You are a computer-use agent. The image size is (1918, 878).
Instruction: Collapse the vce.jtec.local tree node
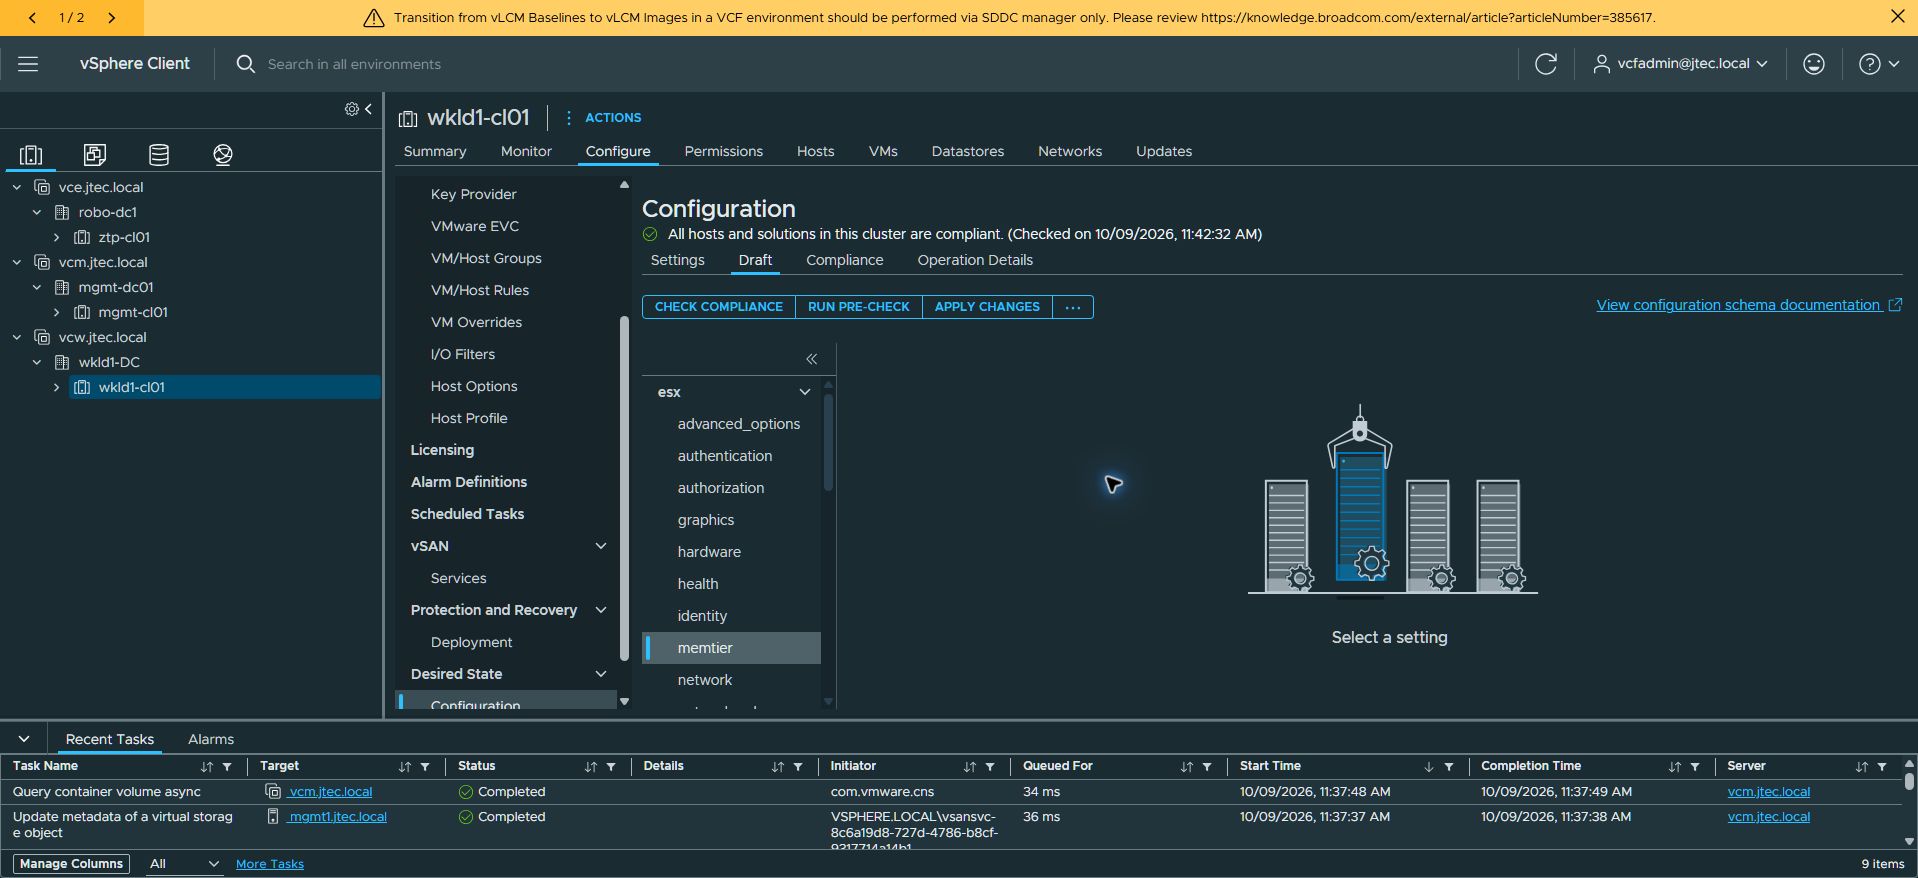tap(17, 187)
